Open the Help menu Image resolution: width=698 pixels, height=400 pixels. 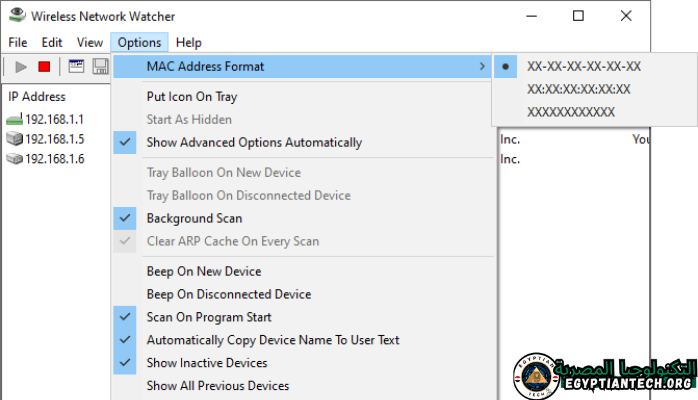(188, 43)
